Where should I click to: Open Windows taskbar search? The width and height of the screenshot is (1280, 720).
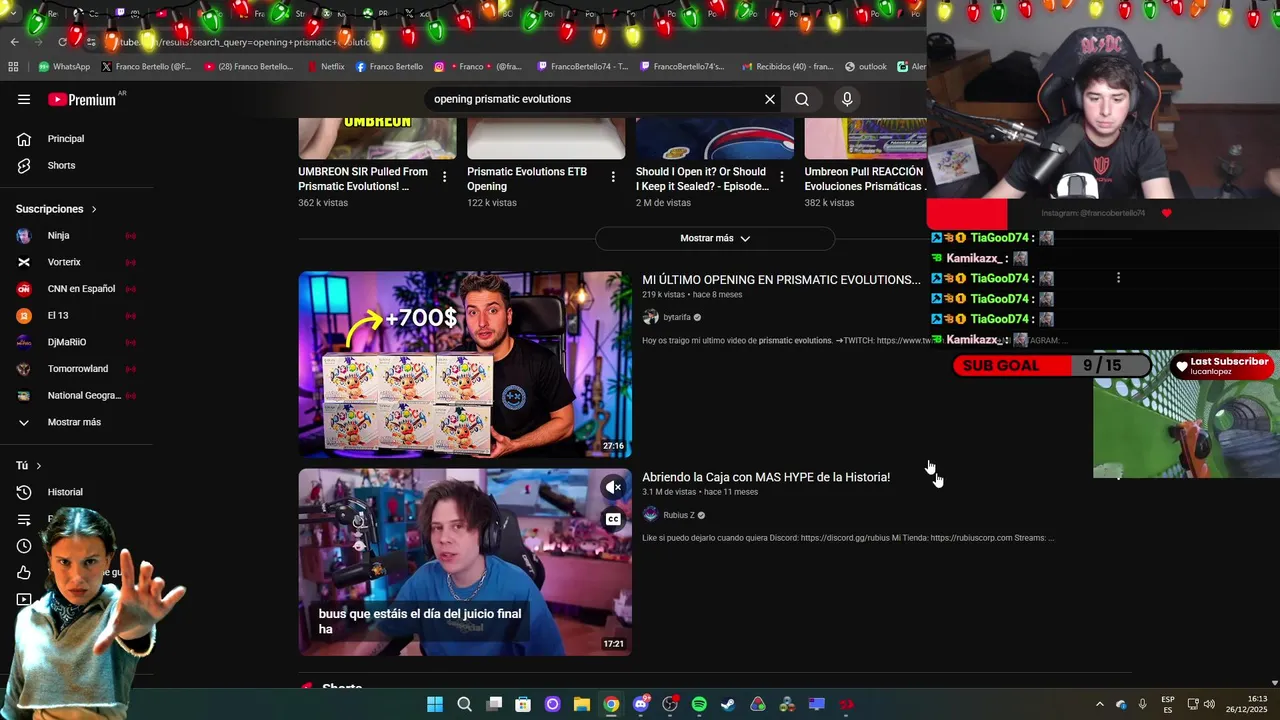click(x=464, y=704)
